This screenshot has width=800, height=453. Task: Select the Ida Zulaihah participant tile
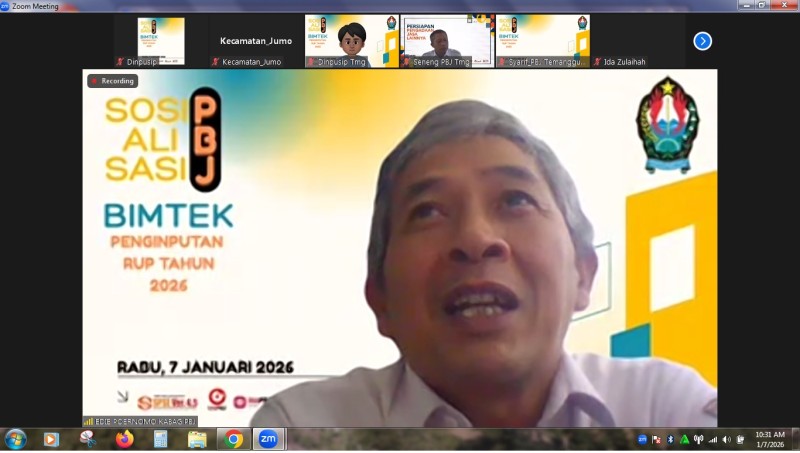tap(639, 41)
